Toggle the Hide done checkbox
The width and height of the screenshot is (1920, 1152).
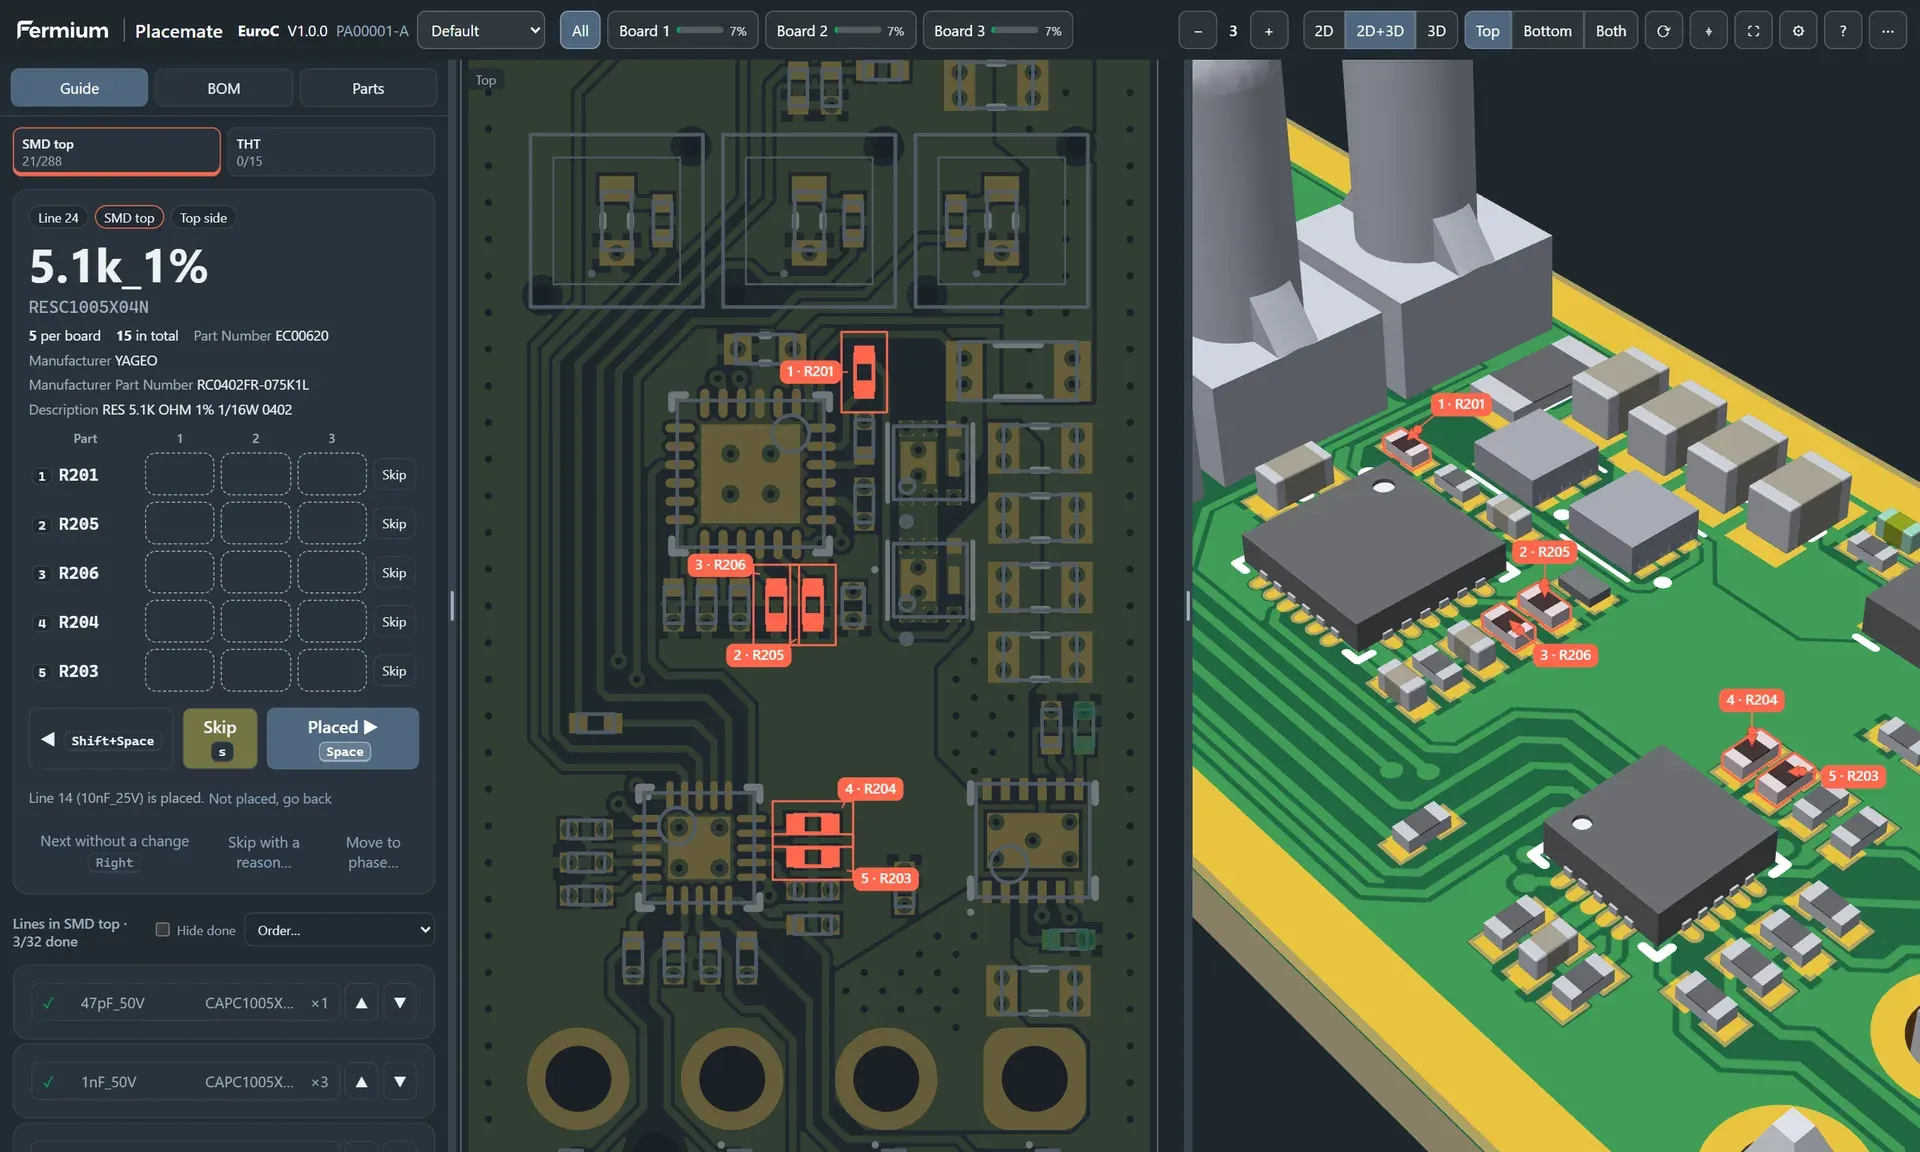163,930
